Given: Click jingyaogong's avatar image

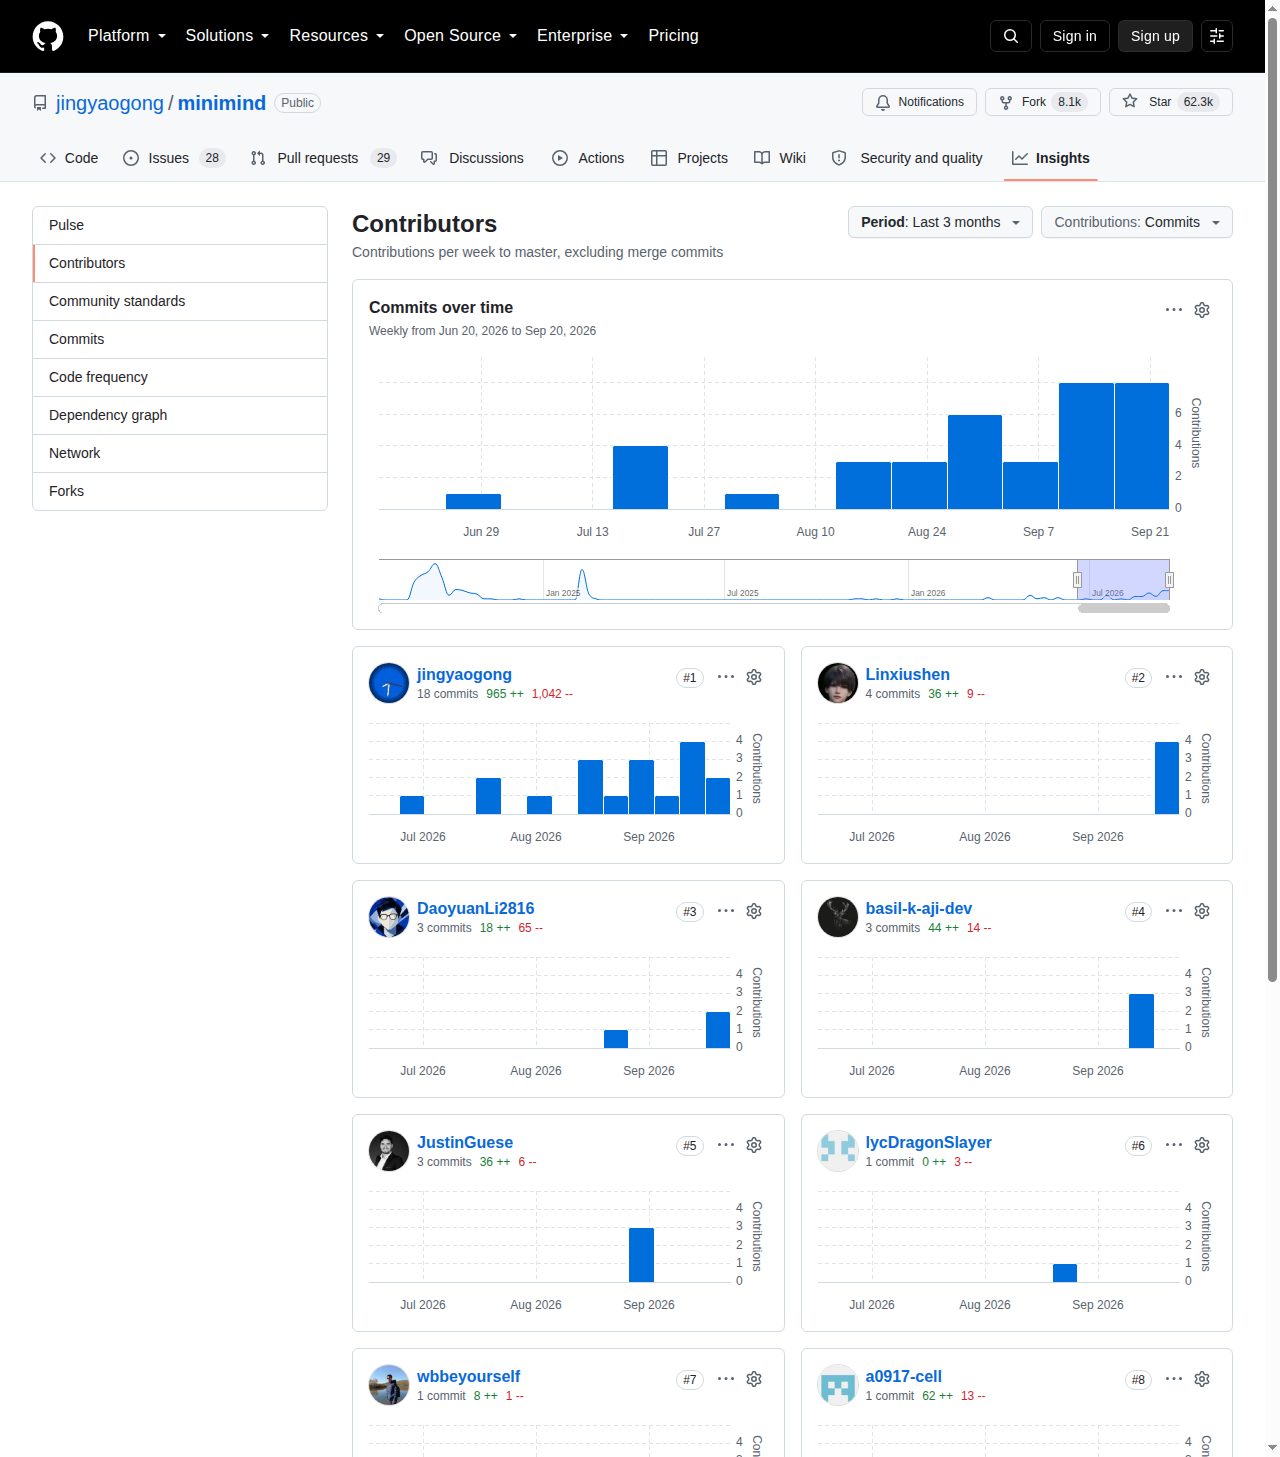Looking at the screenshot, I should [389, 683].
